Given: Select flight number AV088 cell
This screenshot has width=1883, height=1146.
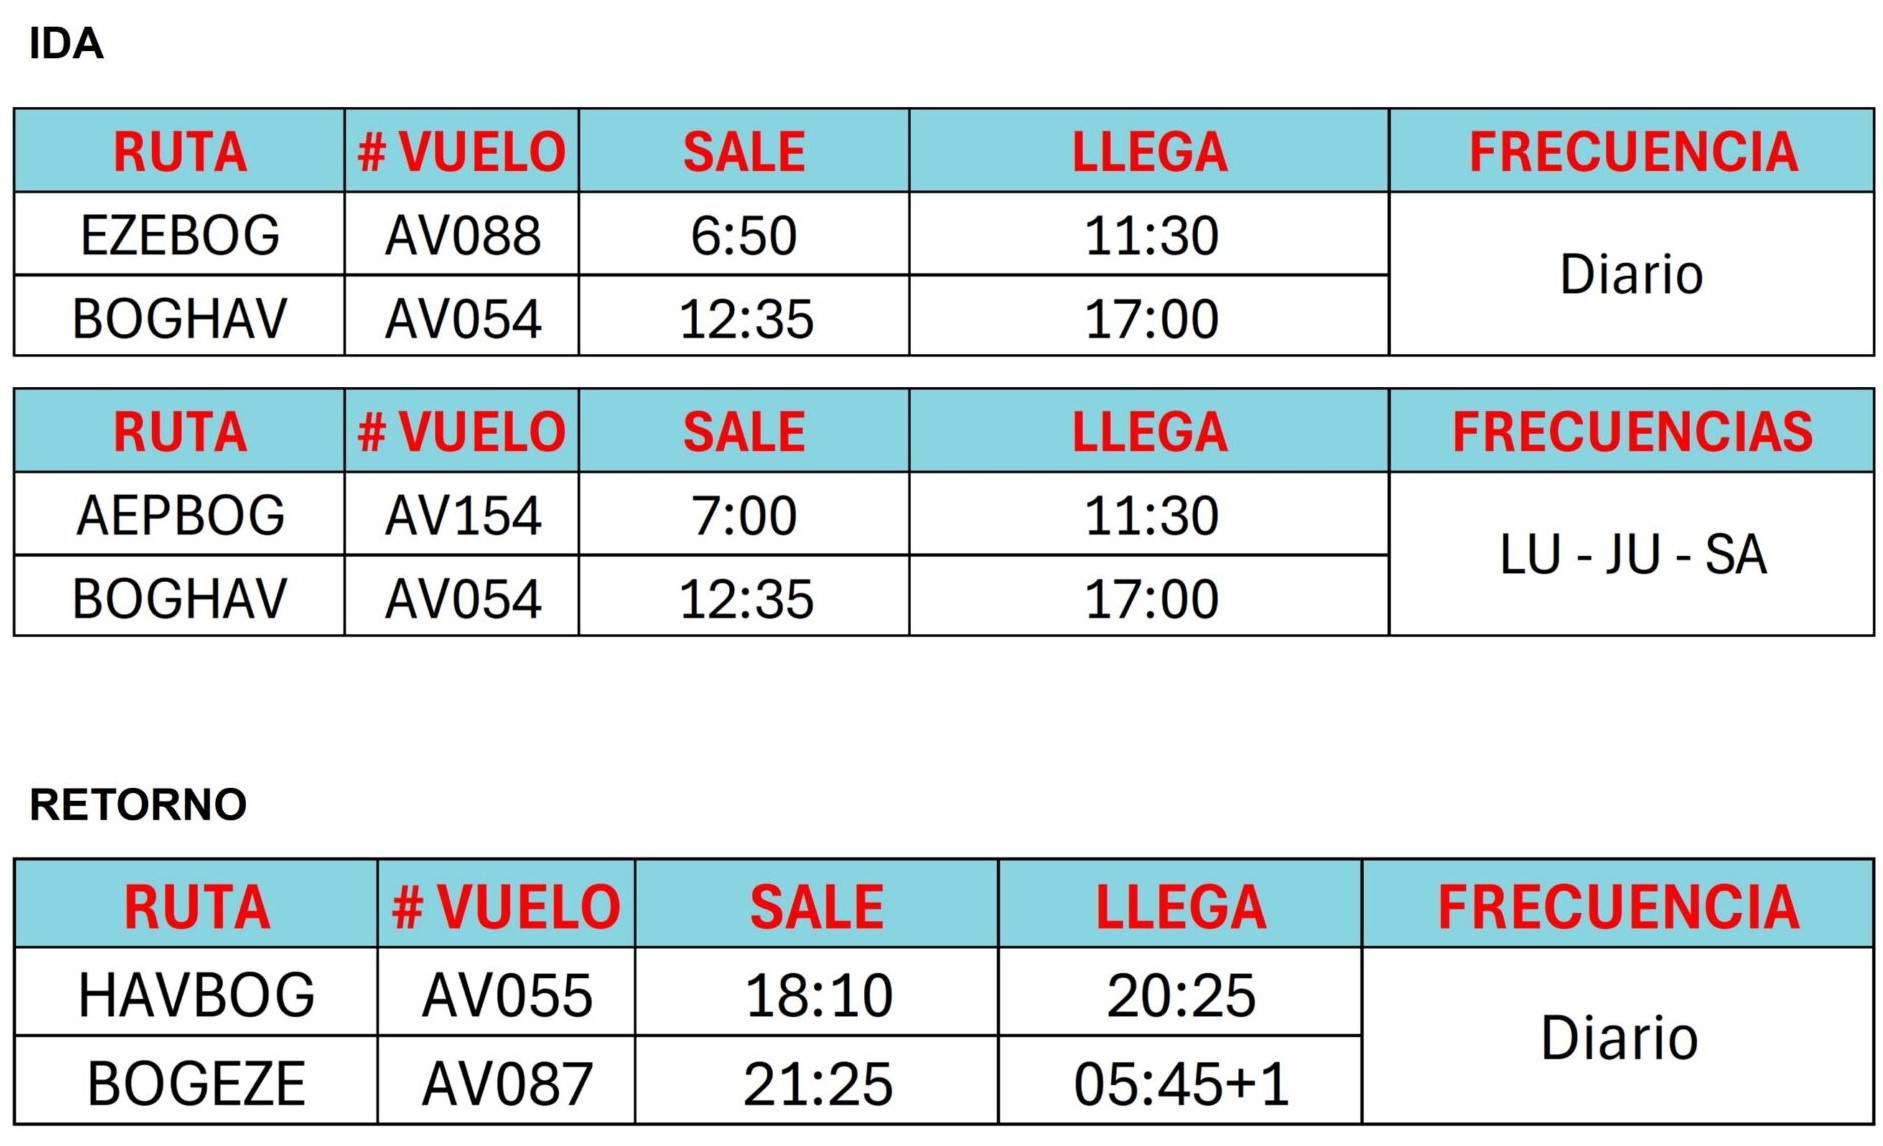Looking at the screenshot, I should (463, 236).
